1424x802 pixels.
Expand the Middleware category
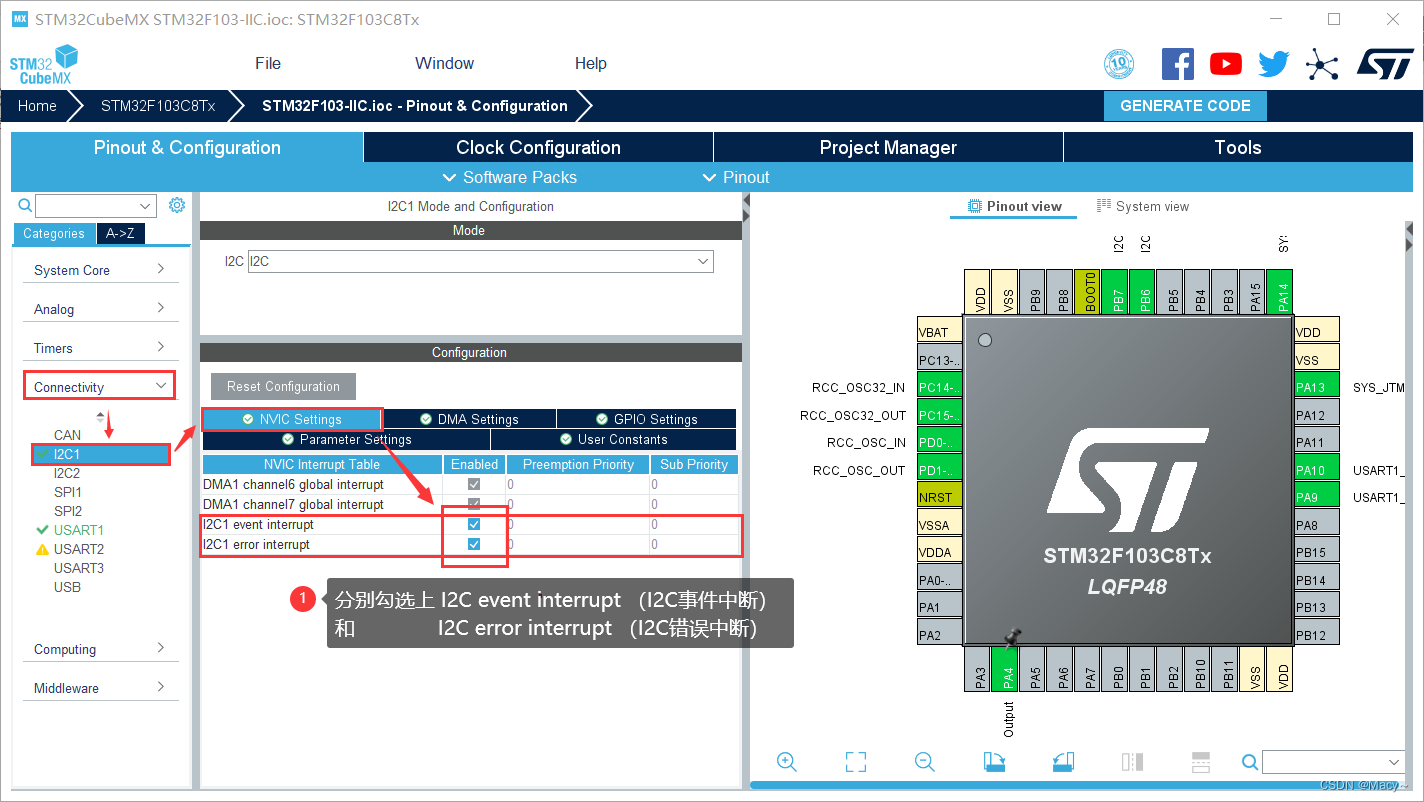point(99,688)
